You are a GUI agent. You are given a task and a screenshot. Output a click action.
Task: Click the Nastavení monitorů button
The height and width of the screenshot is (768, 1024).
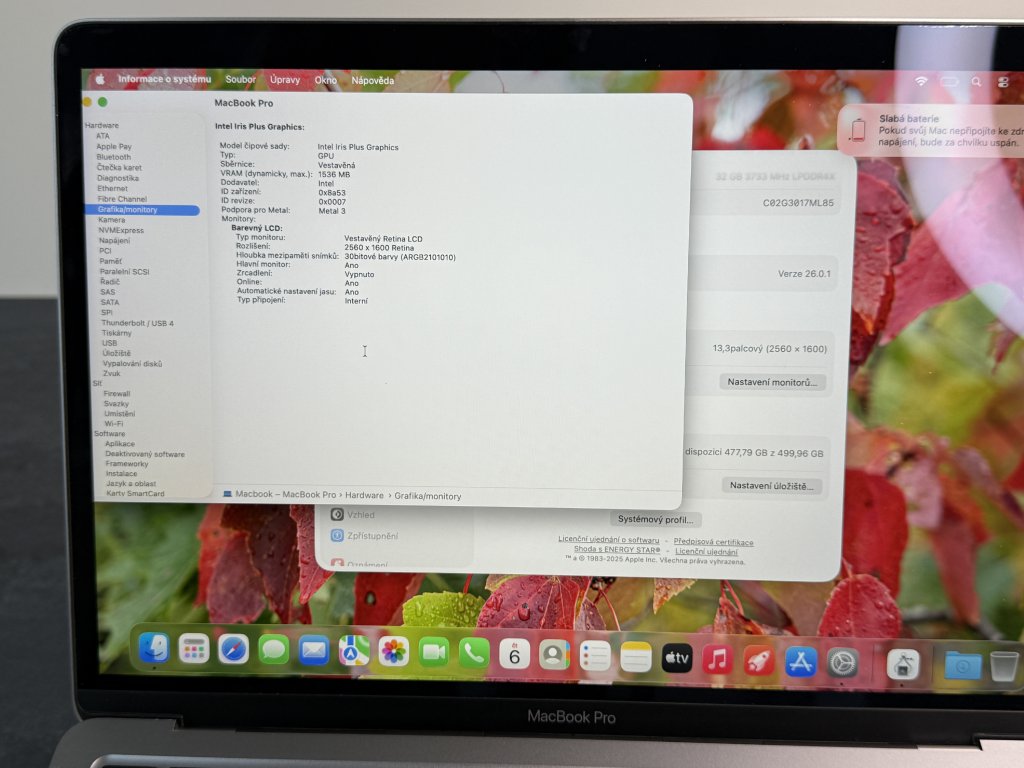pyautogui.click(x=773, y=382)
